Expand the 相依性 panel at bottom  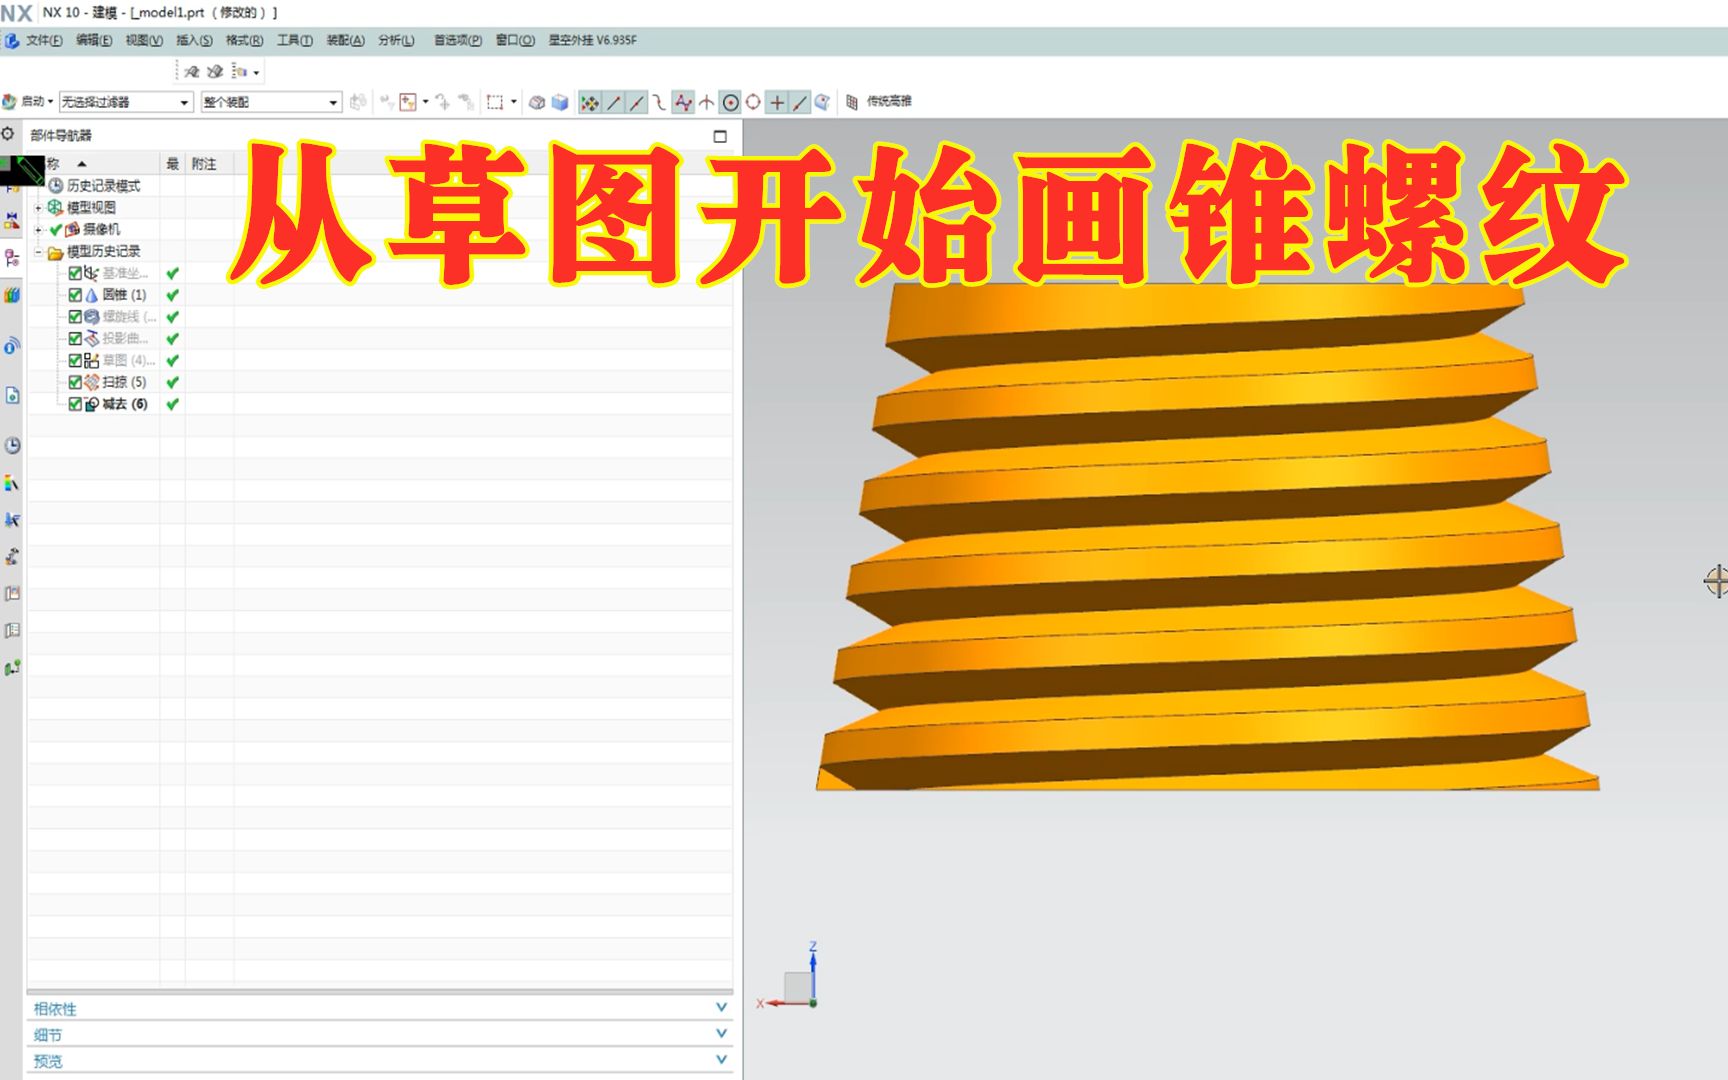tap(719, 1010)
